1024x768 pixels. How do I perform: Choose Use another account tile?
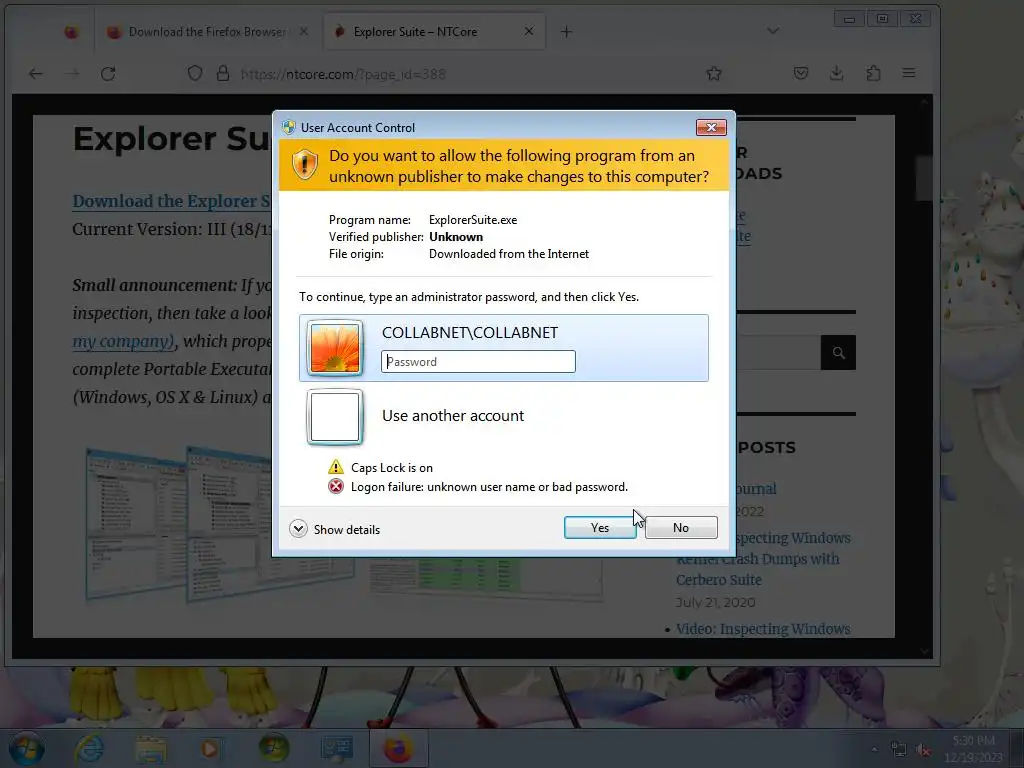point(504,417)
